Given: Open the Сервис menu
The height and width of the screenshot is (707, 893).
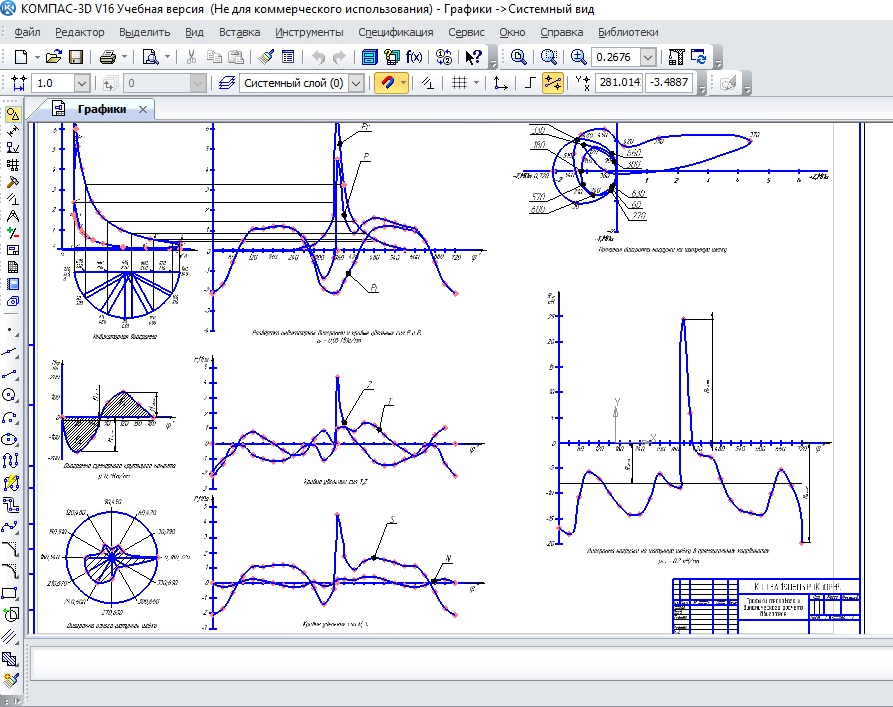Looking at the screenshot, I should click(x=466, y=32).
